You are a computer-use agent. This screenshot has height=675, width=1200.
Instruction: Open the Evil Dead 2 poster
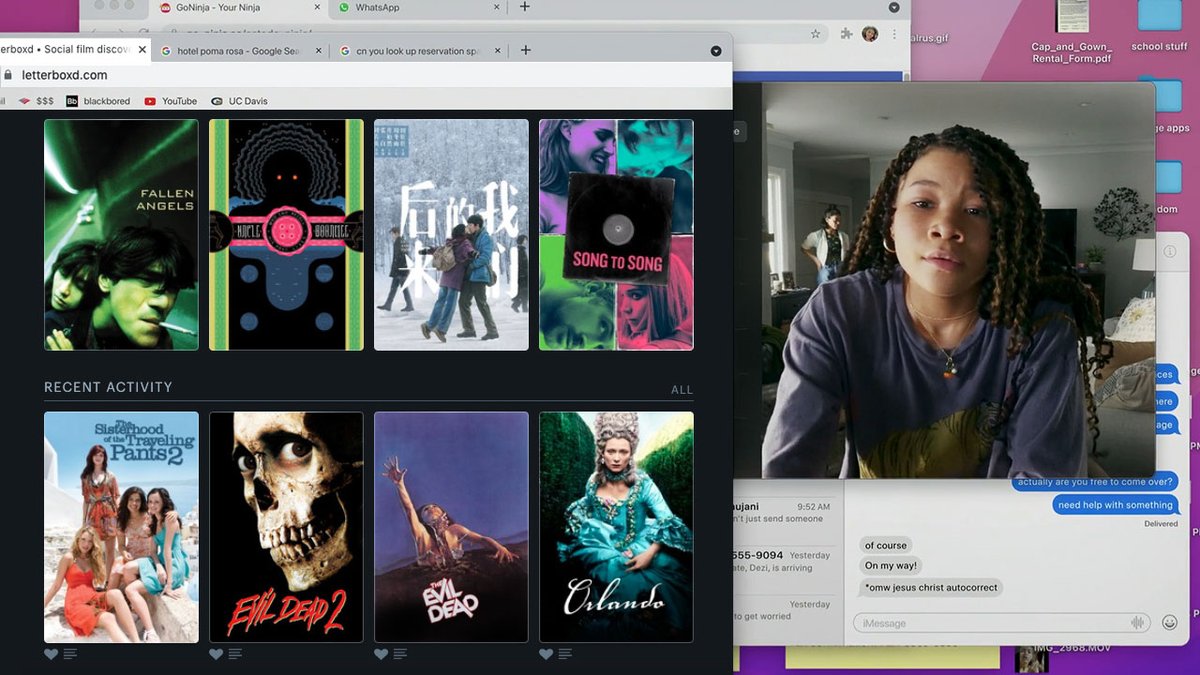point(286,527)
